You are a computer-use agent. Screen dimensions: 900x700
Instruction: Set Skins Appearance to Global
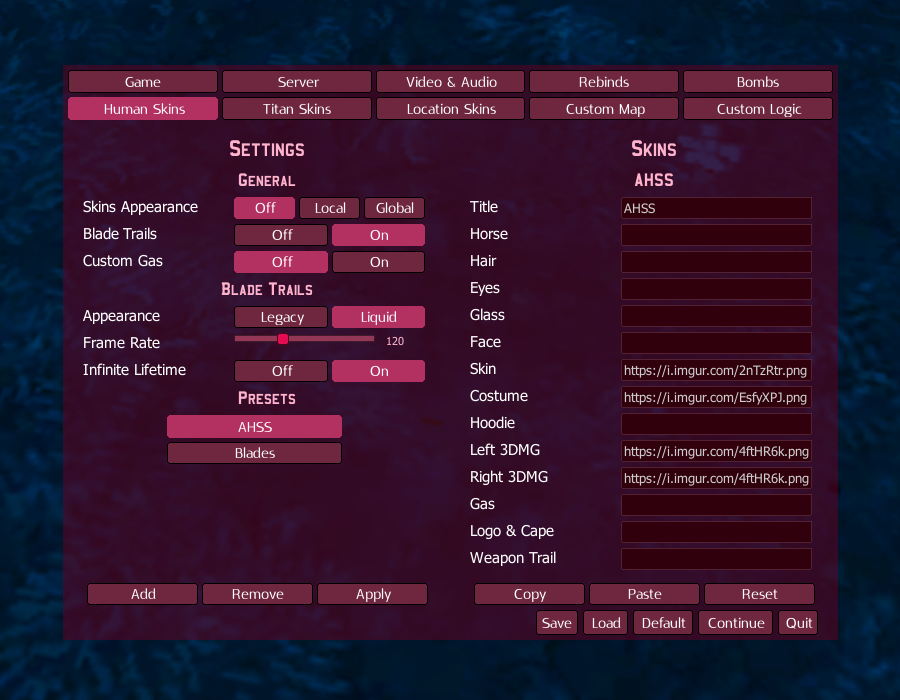[x=394, y=207]
